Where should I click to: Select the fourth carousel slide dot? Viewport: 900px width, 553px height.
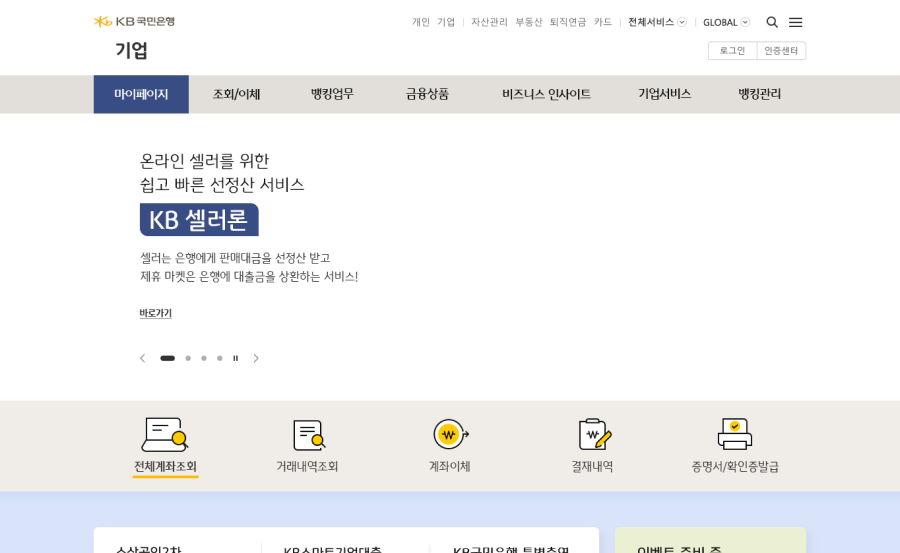pyautogui.click(x=220, y=358)
